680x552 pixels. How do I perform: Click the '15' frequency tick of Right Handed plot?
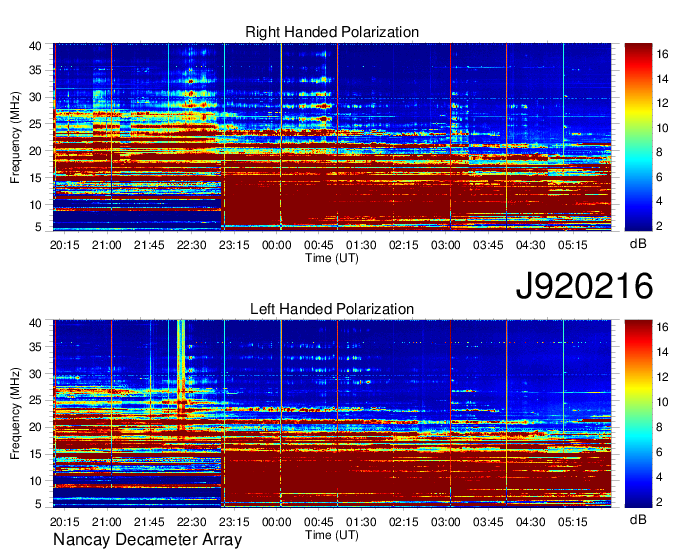pyautogui.click(x=35, y=178)
